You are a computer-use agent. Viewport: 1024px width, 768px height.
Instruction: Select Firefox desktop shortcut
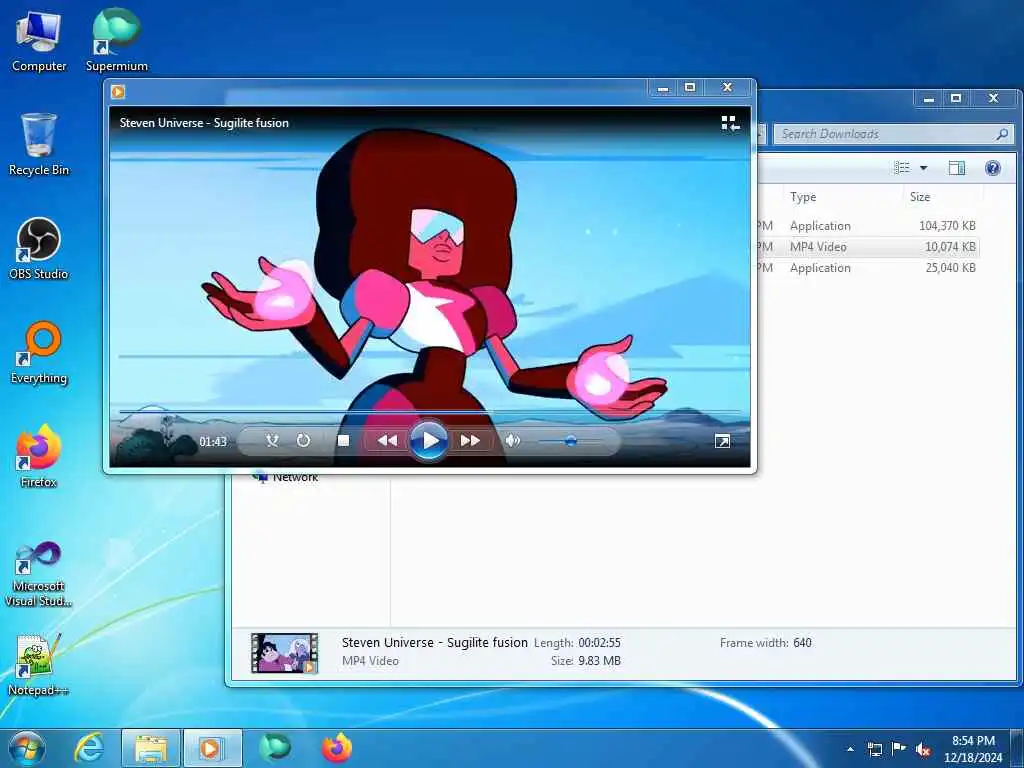point(39,456)
